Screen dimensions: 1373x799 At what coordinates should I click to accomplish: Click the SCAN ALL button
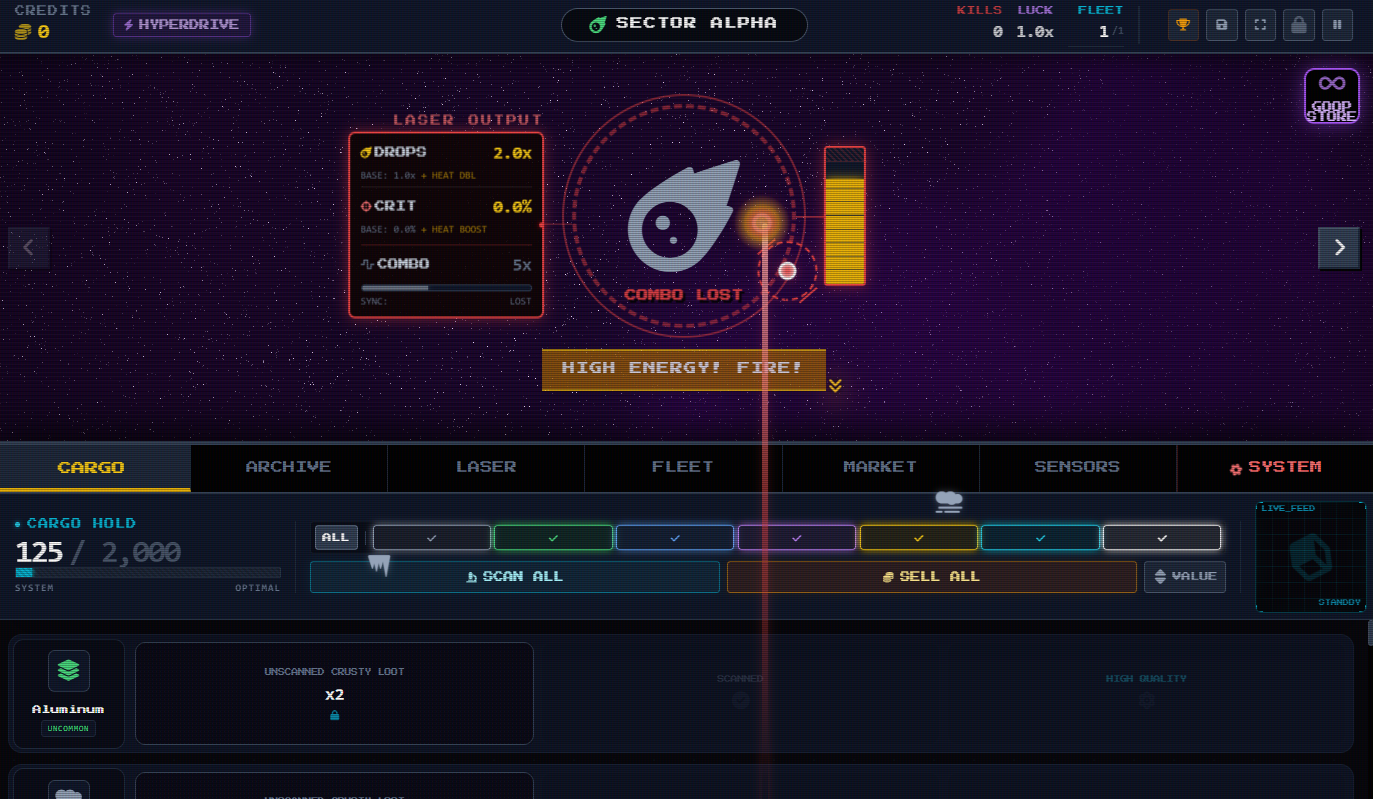pyautogui.click(x=515, y=577)
